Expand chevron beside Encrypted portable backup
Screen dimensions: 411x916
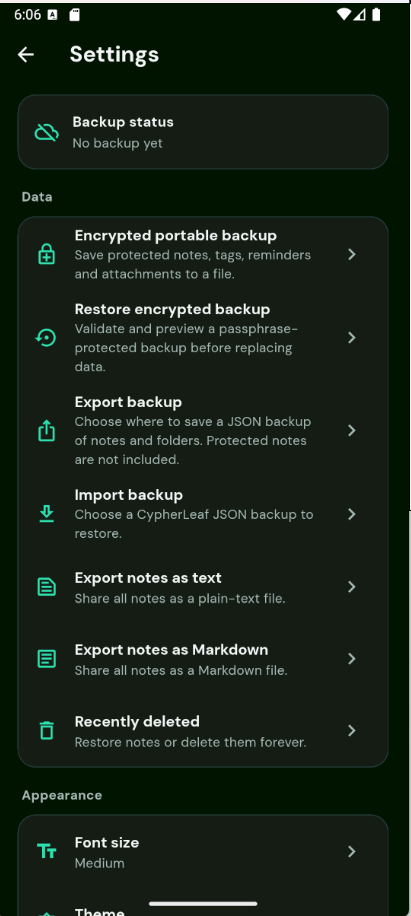[x=351, y=254]
